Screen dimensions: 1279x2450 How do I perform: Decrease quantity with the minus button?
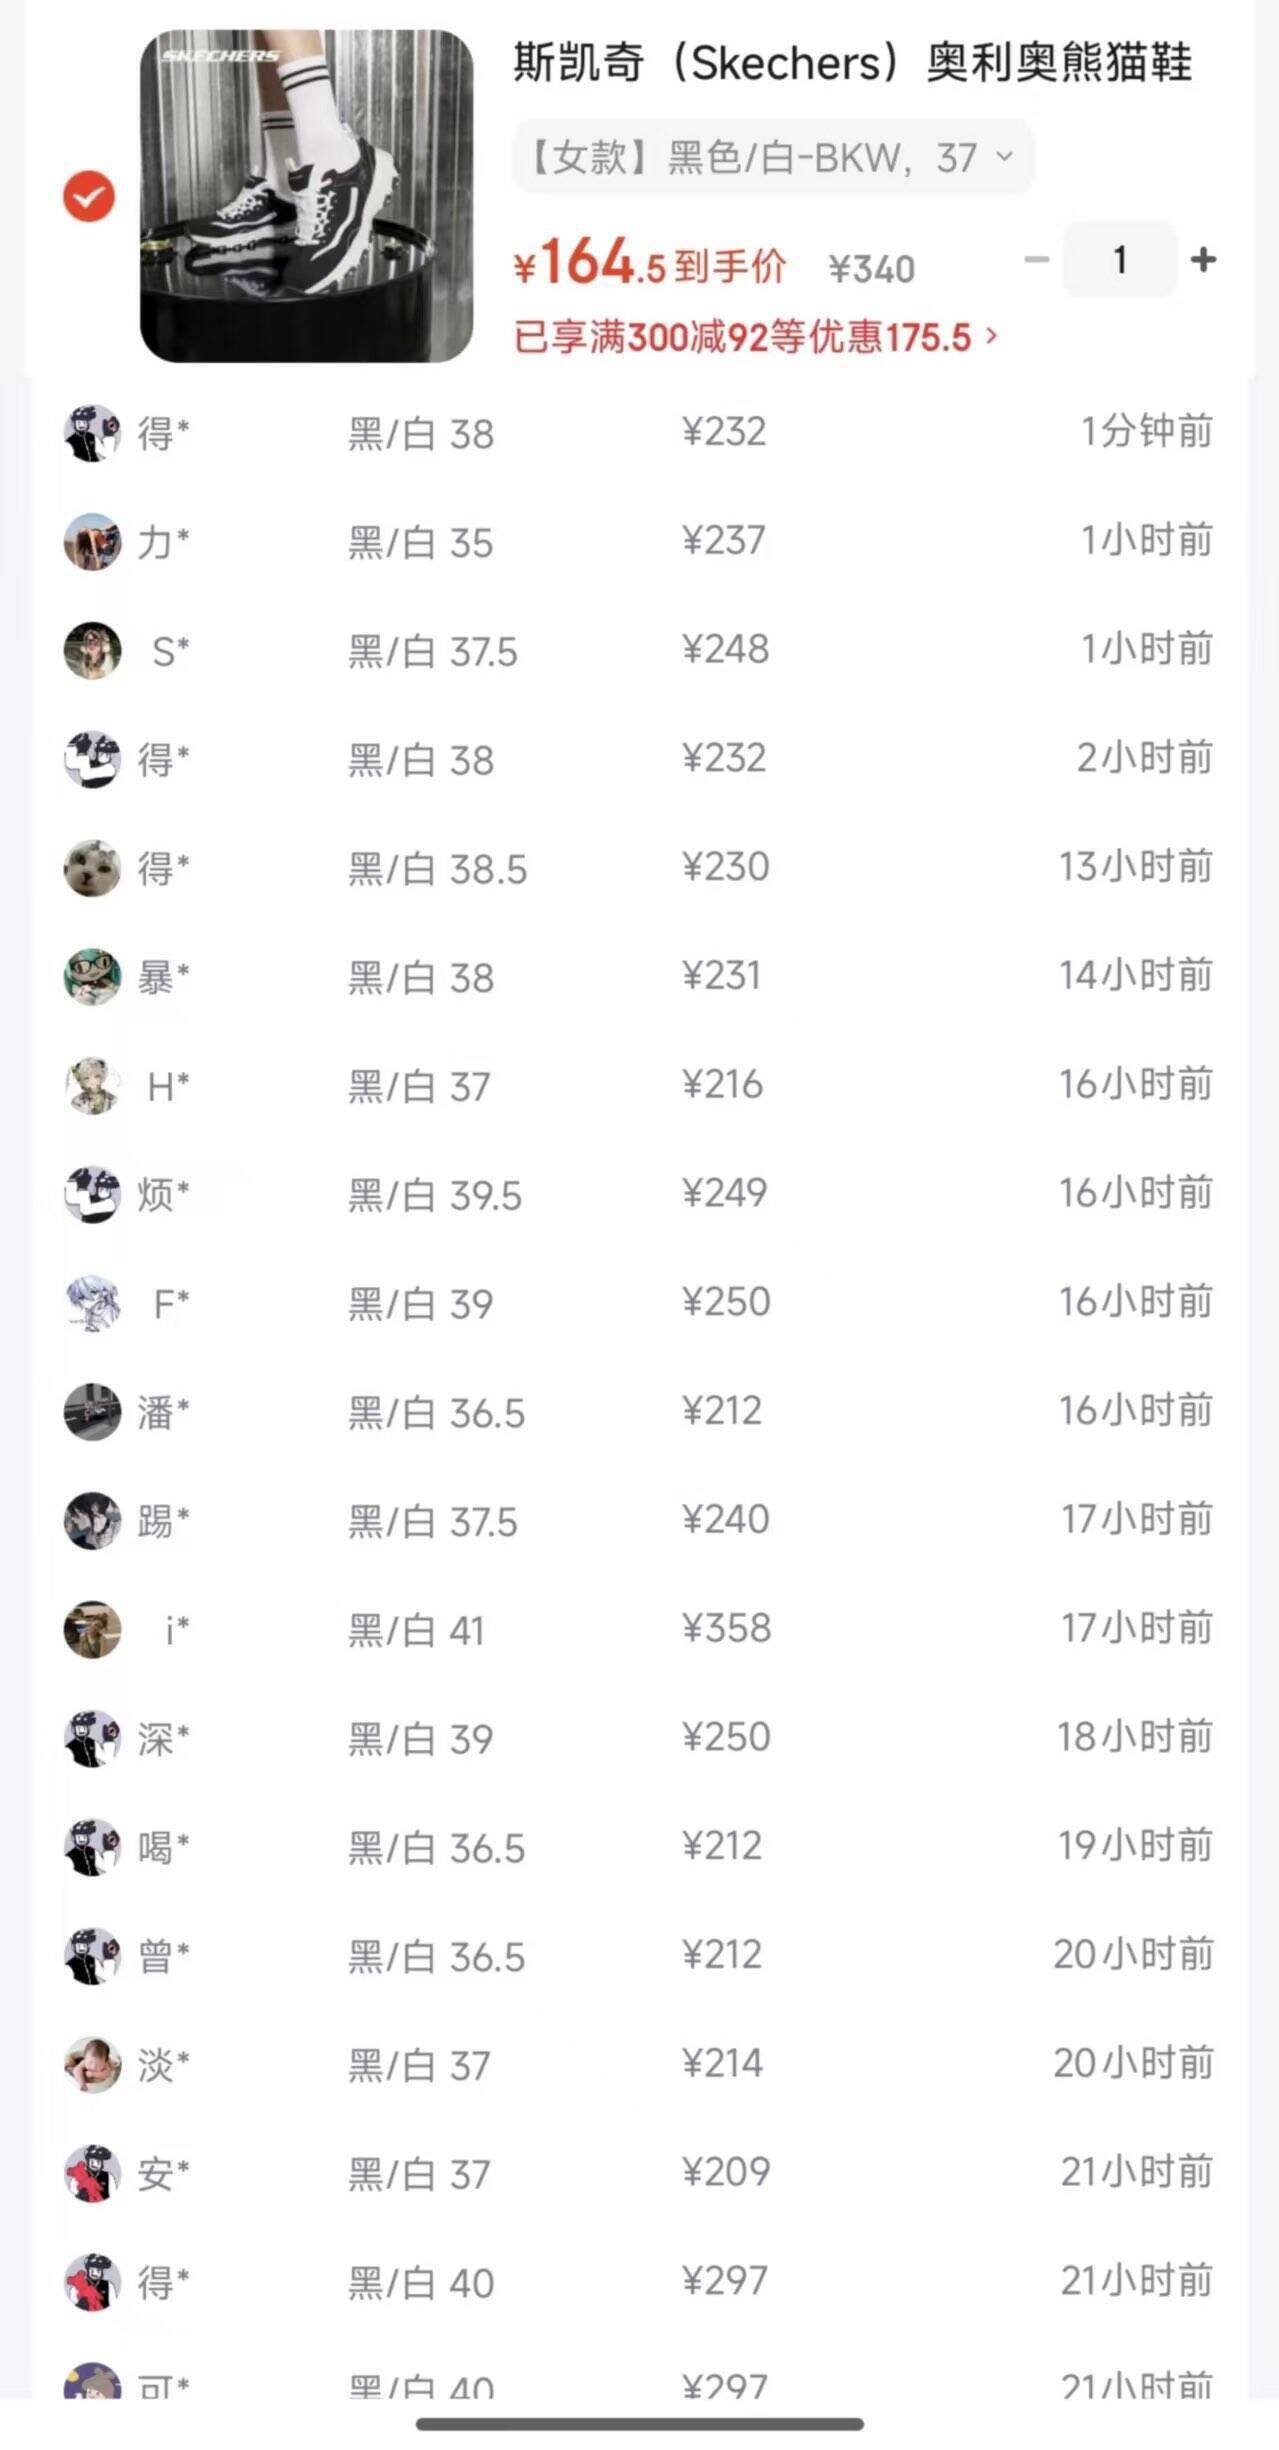(x=1037, y=260)
